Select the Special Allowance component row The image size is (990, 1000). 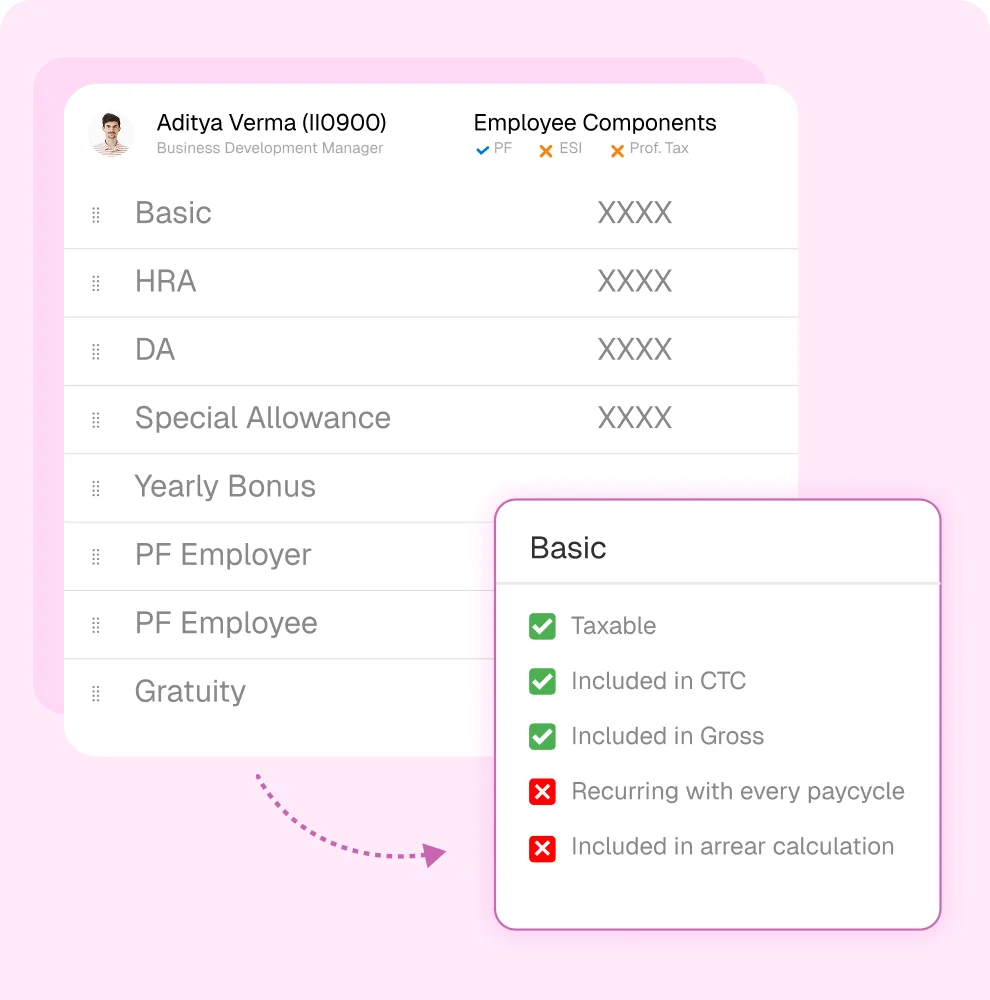click(x=431, y=420)
